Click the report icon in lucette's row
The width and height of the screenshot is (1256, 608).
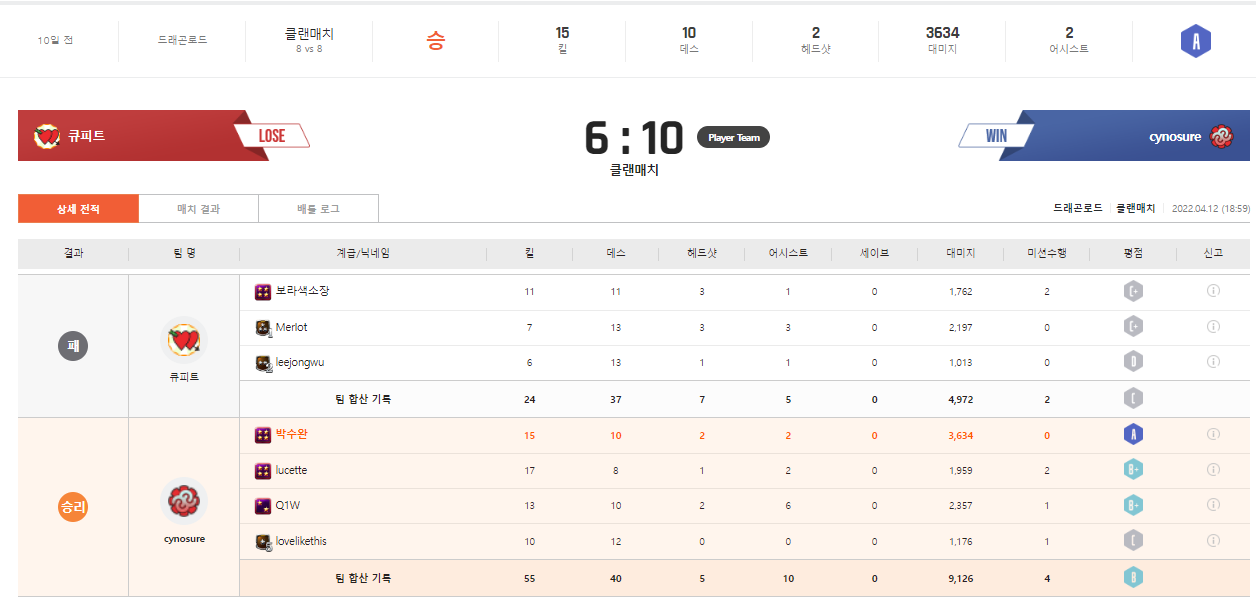click(x=1213, y=470)
